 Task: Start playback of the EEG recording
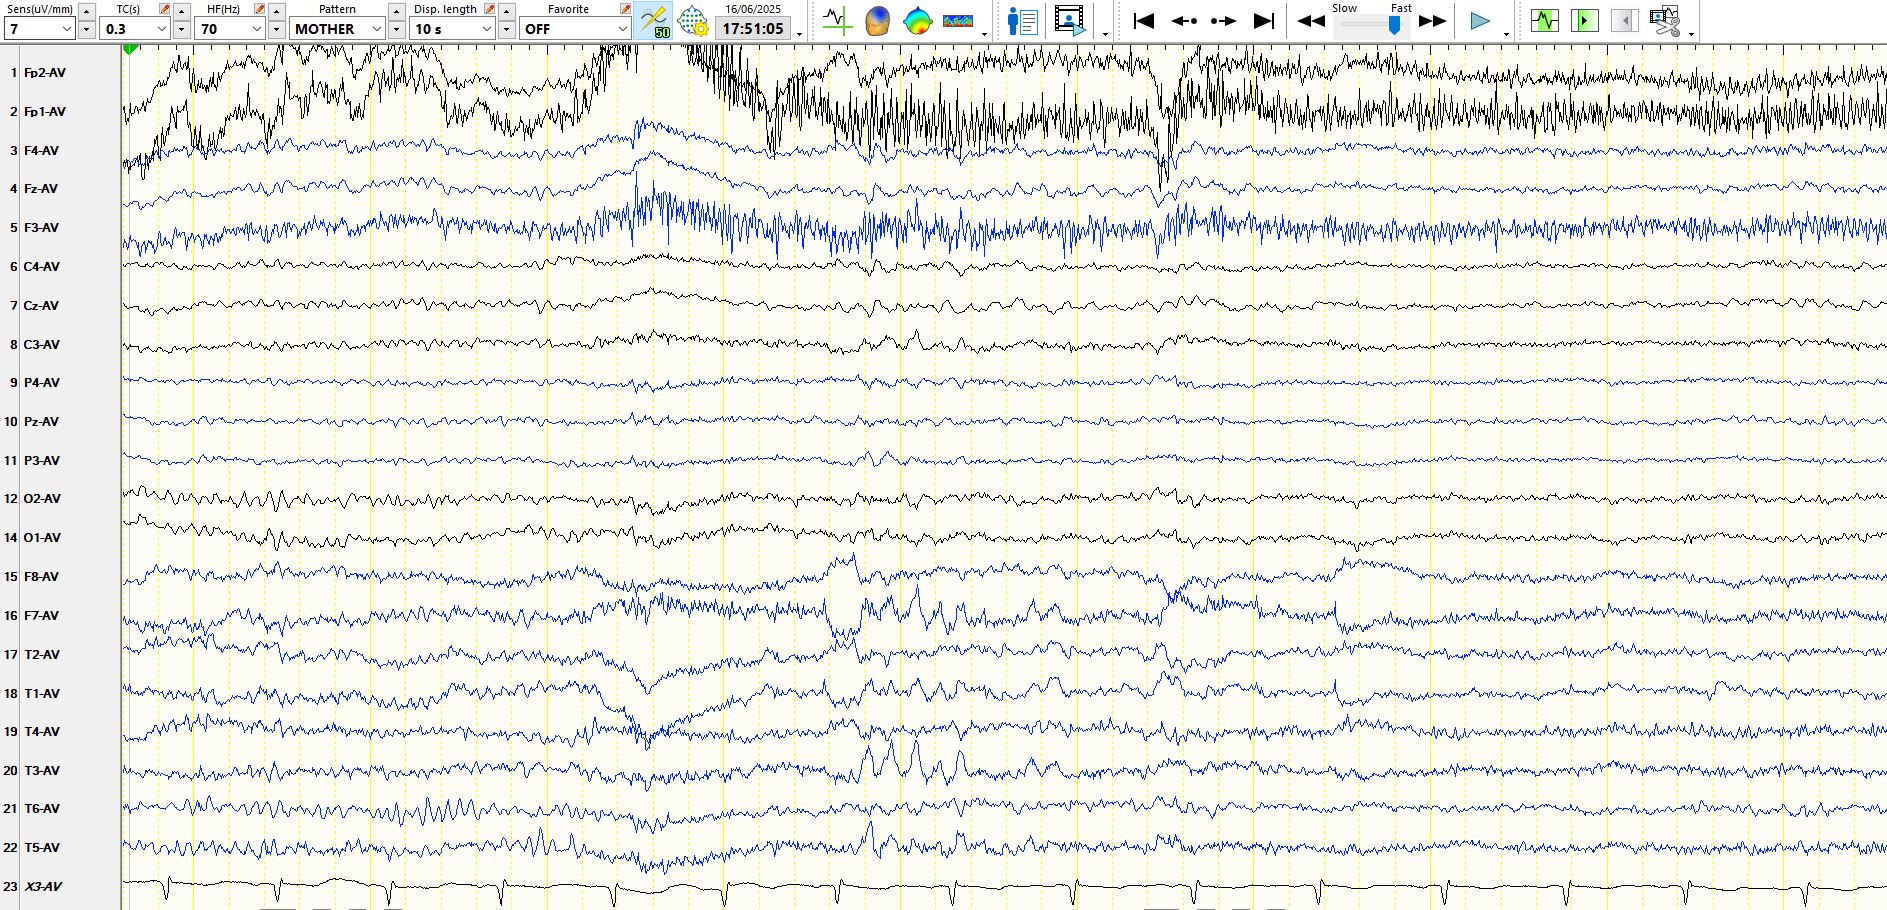(x=1480, y=21)
